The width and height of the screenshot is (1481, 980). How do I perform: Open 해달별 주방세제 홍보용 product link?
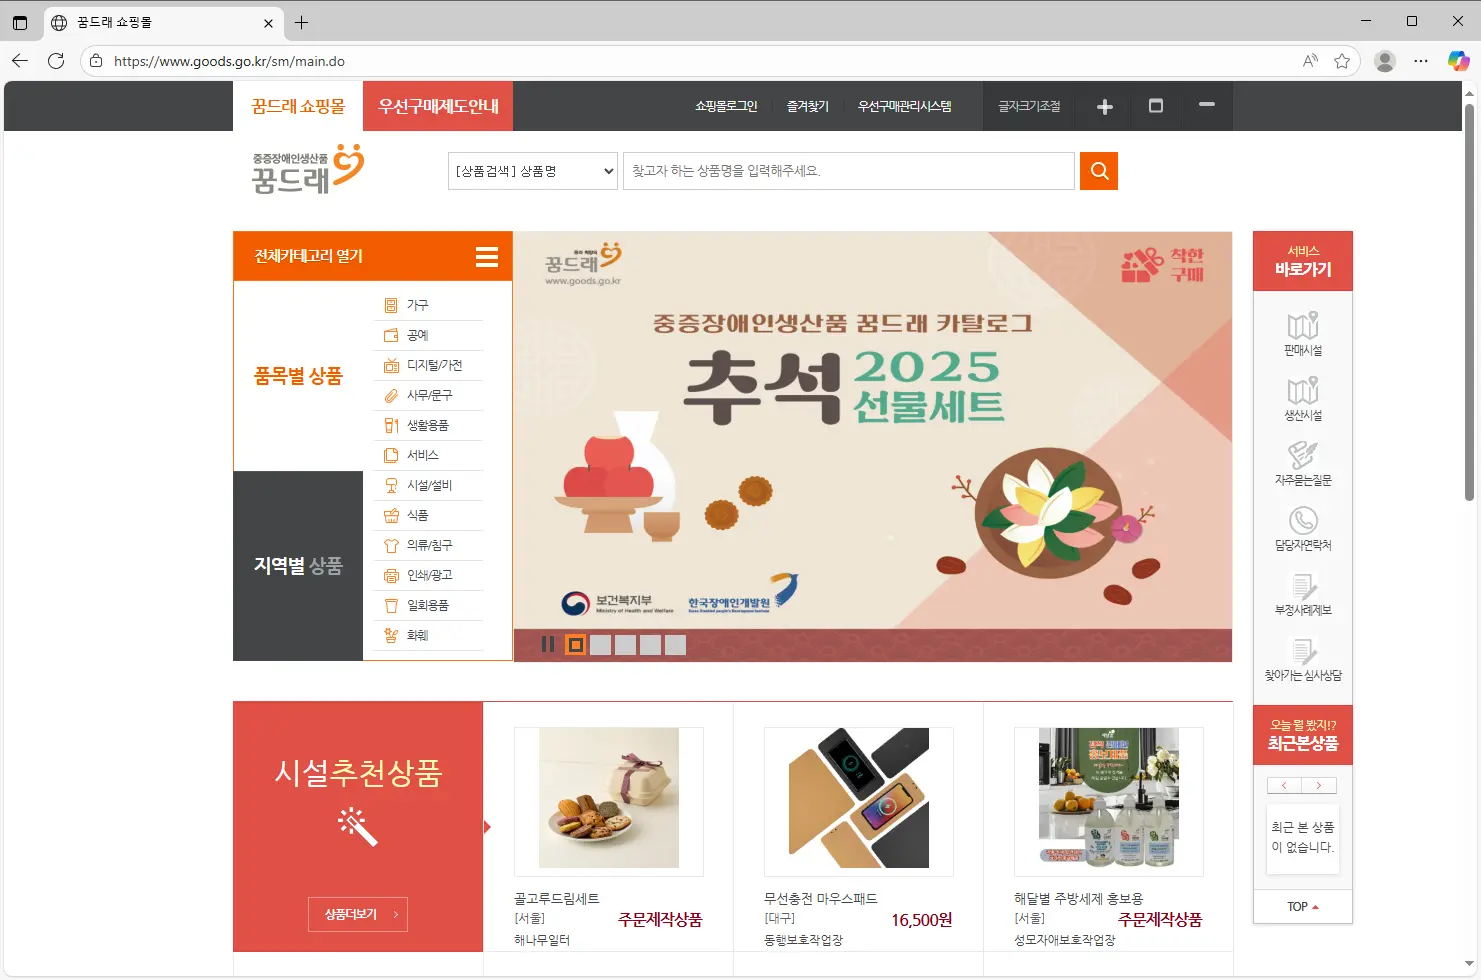click(x=1078, y=899)
